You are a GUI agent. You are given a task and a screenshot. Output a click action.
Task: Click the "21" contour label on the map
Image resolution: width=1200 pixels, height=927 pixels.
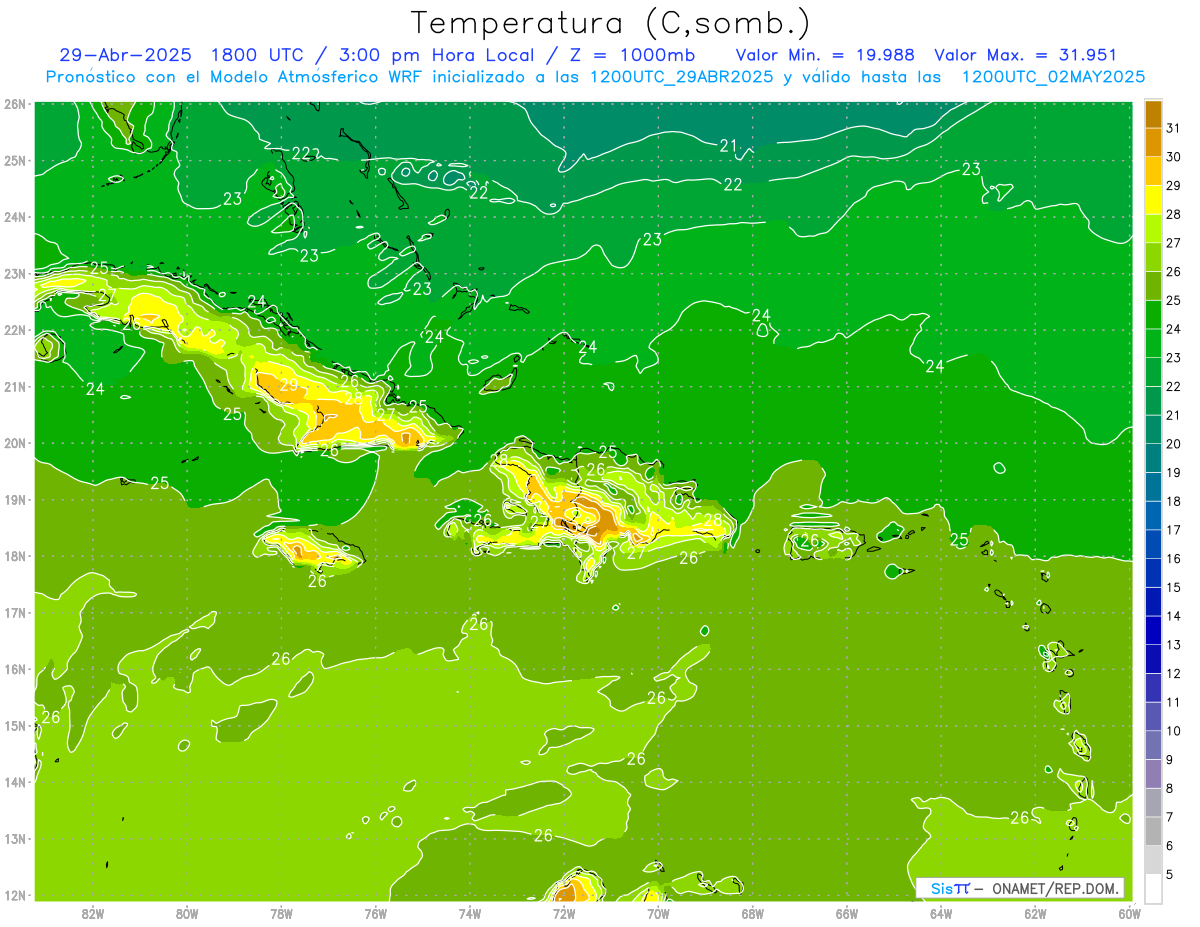click(728, 146)
